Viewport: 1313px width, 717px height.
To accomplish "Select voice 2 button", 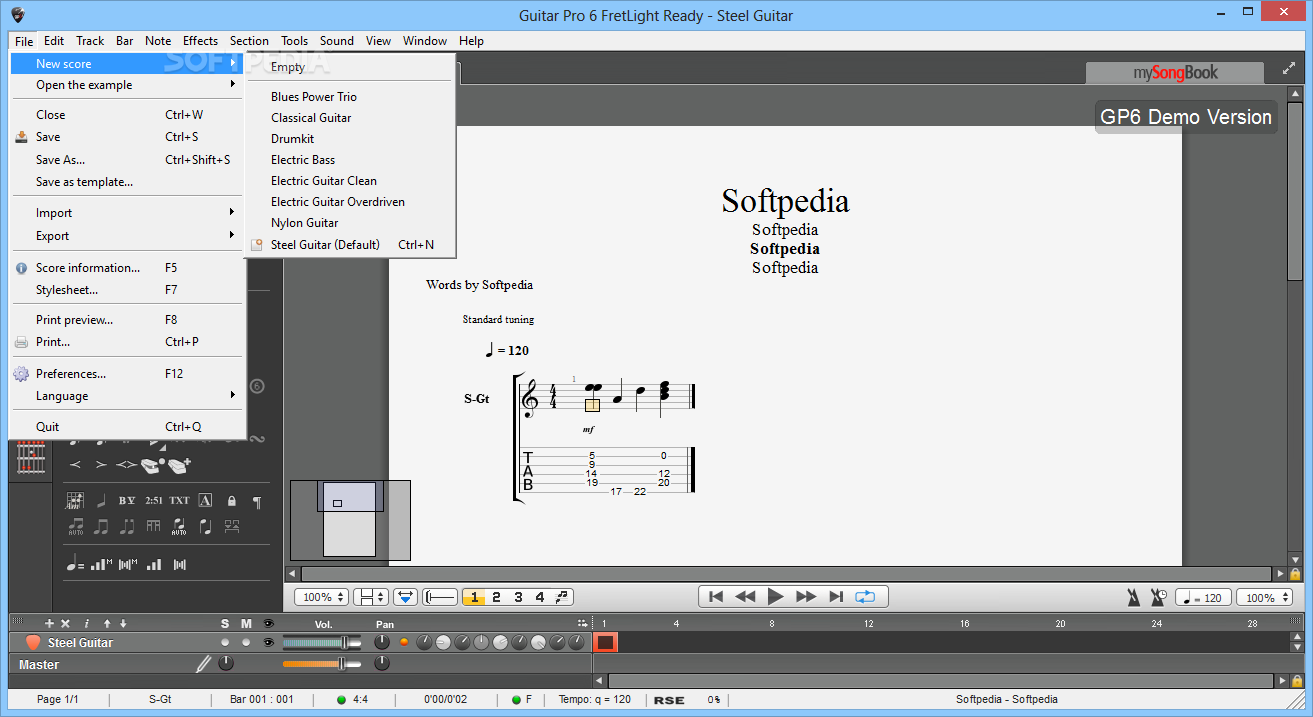I will tap(496, 597).
